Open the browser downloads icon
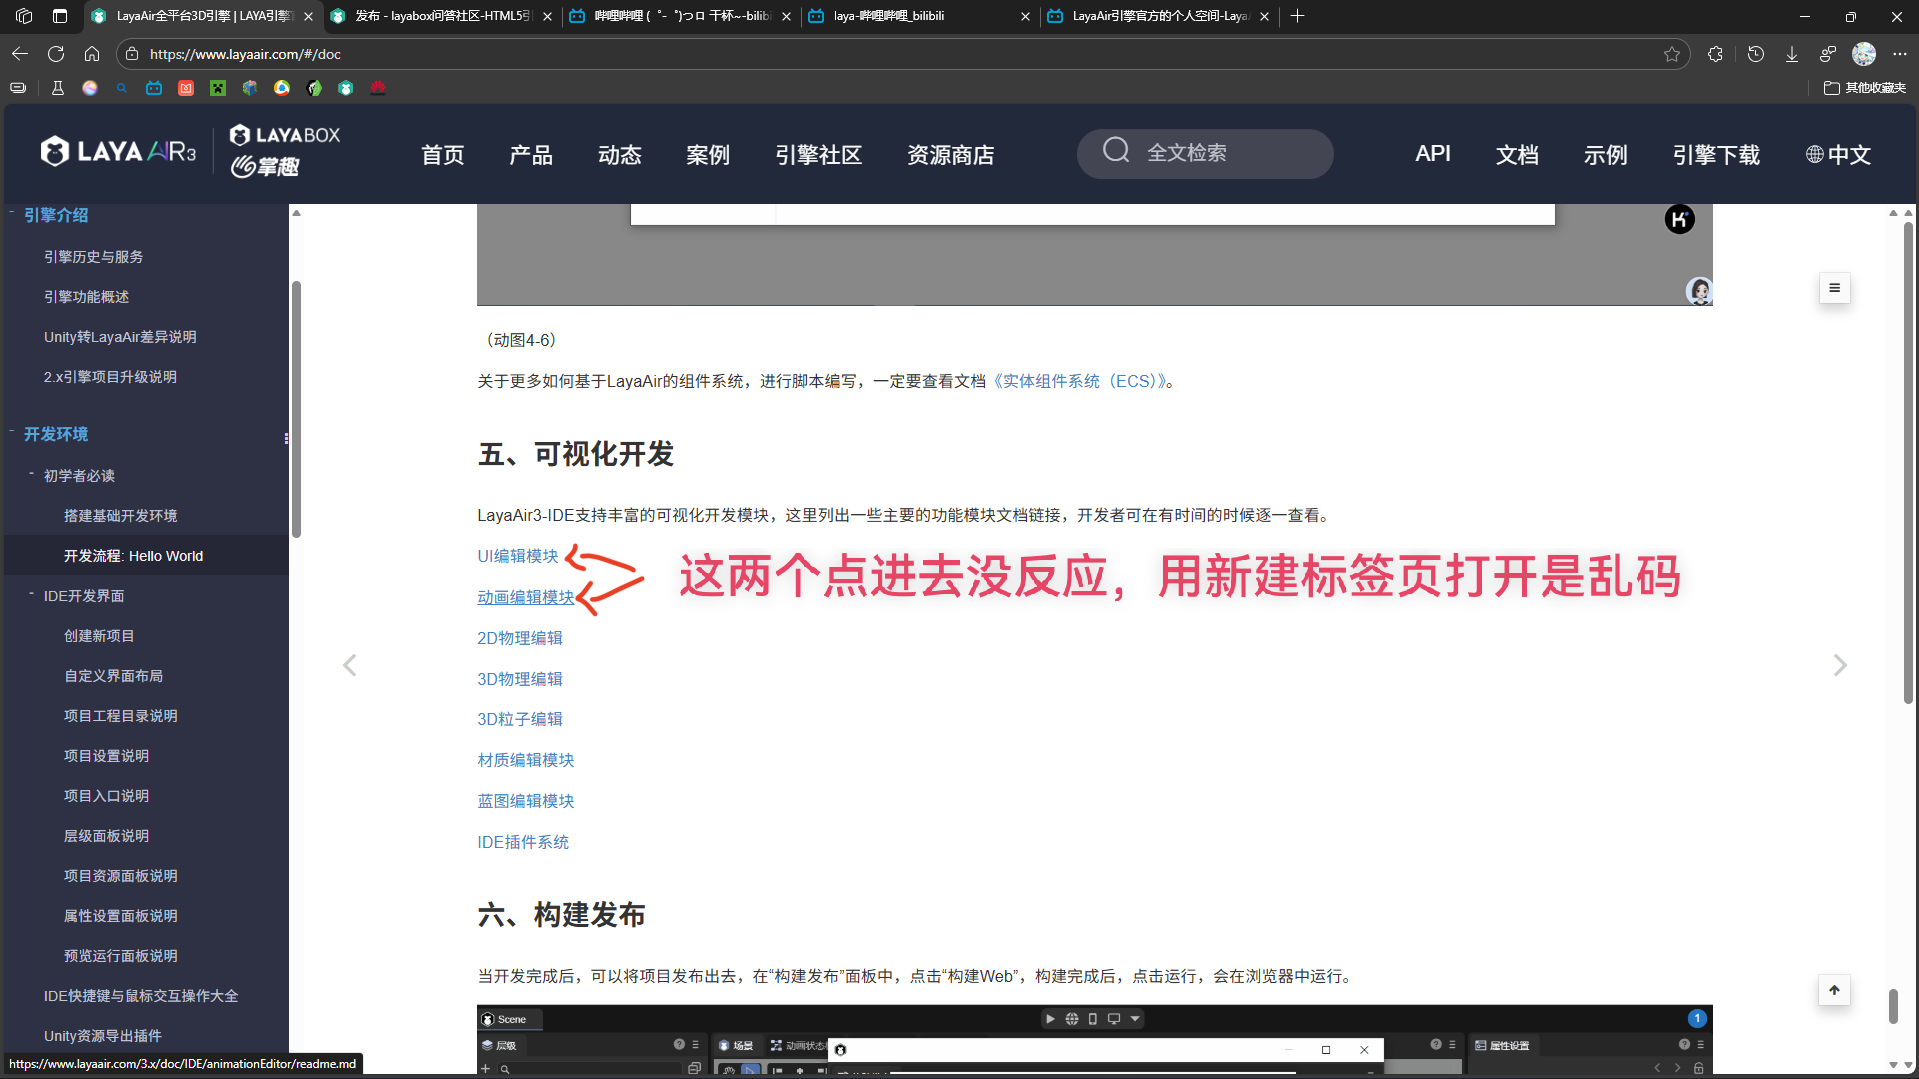The height and width of the screenshot is (1079, 1919). (1791, 54)
